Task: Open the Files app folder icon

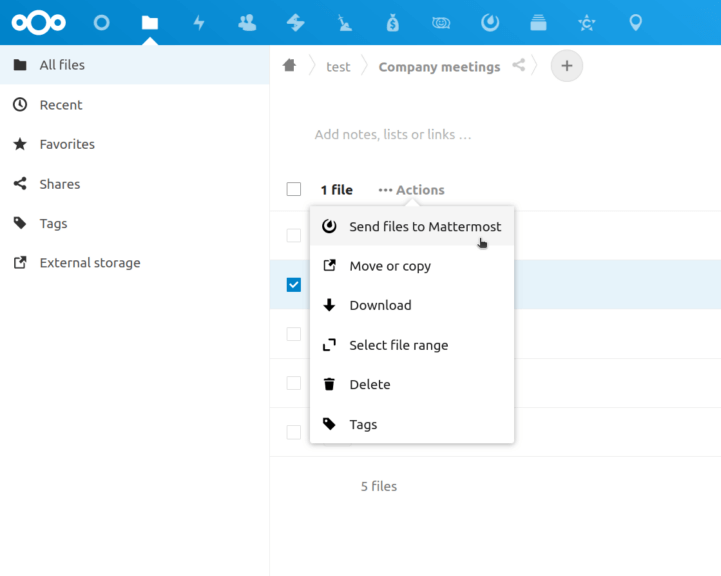Action: point(149,23)
